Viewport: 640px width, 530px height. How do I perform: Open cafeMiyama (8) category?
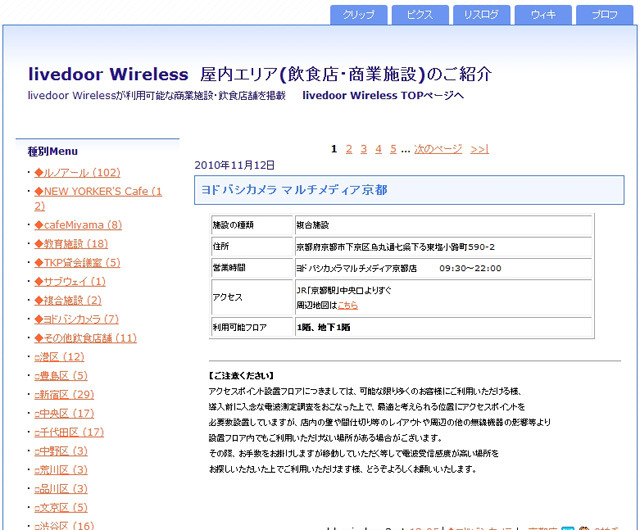pyautogui.click(x=78, y=225)
